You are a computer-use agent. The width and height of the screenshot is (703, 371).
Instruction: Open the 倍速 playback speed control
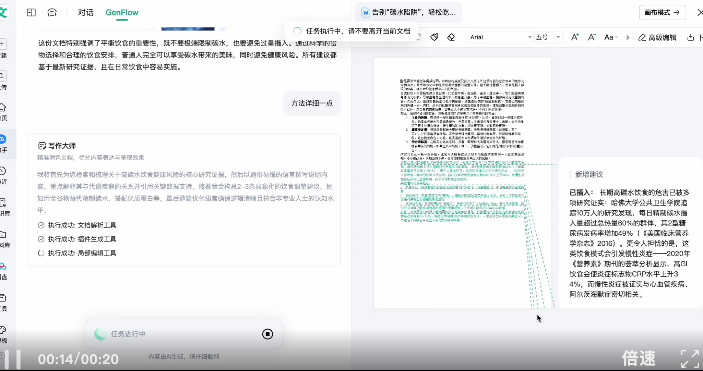click(639, 358)
